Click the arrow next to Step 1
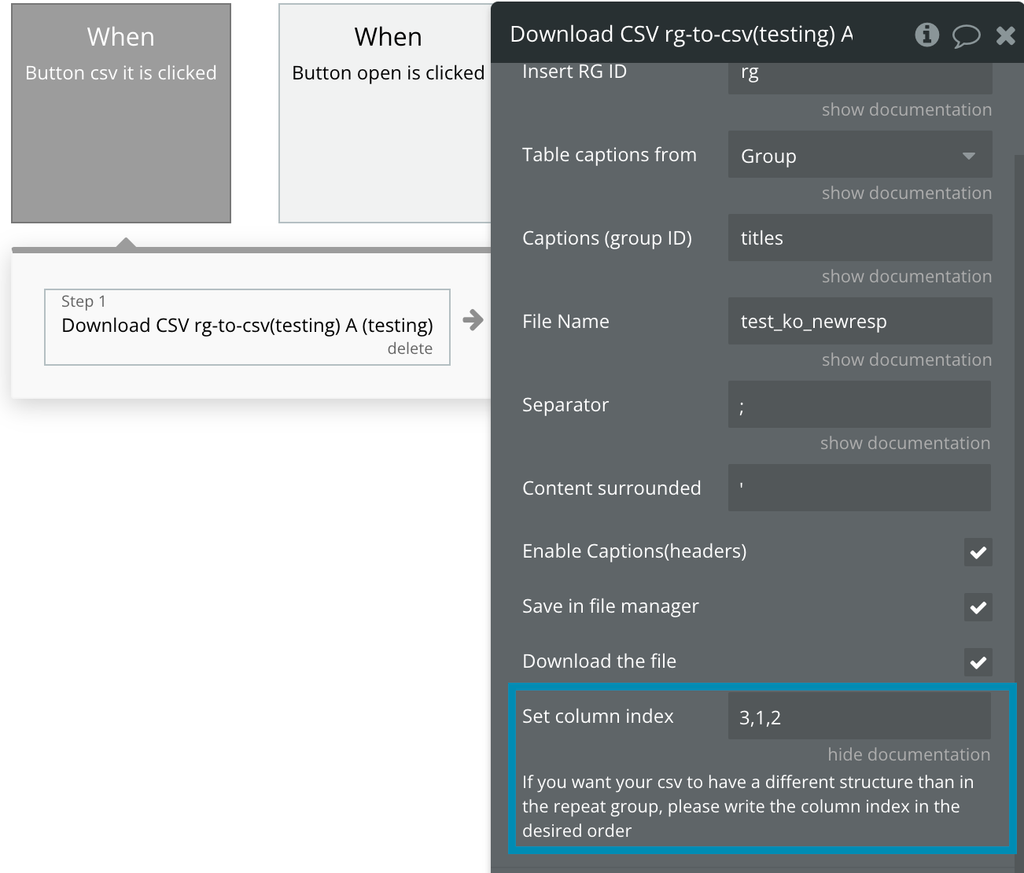This screenshot has height=873, width=1024. pyautogui.click(x=473, y=320)
